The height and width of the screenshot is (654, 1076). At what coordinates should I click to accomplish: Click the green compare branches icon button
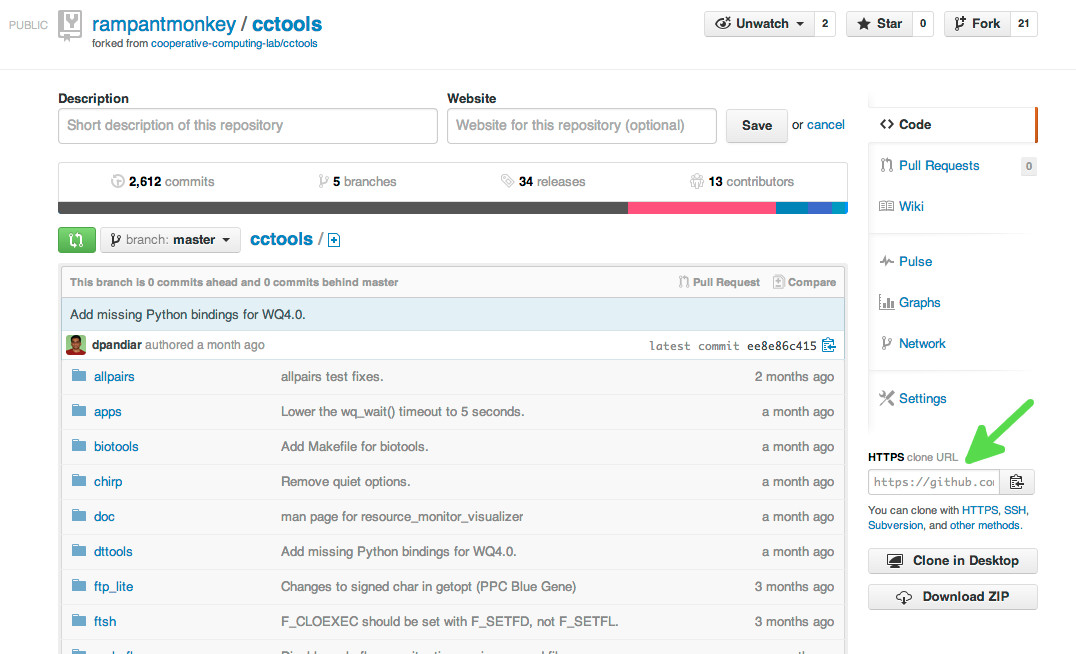pyautogui.click(x=77, y=240)
